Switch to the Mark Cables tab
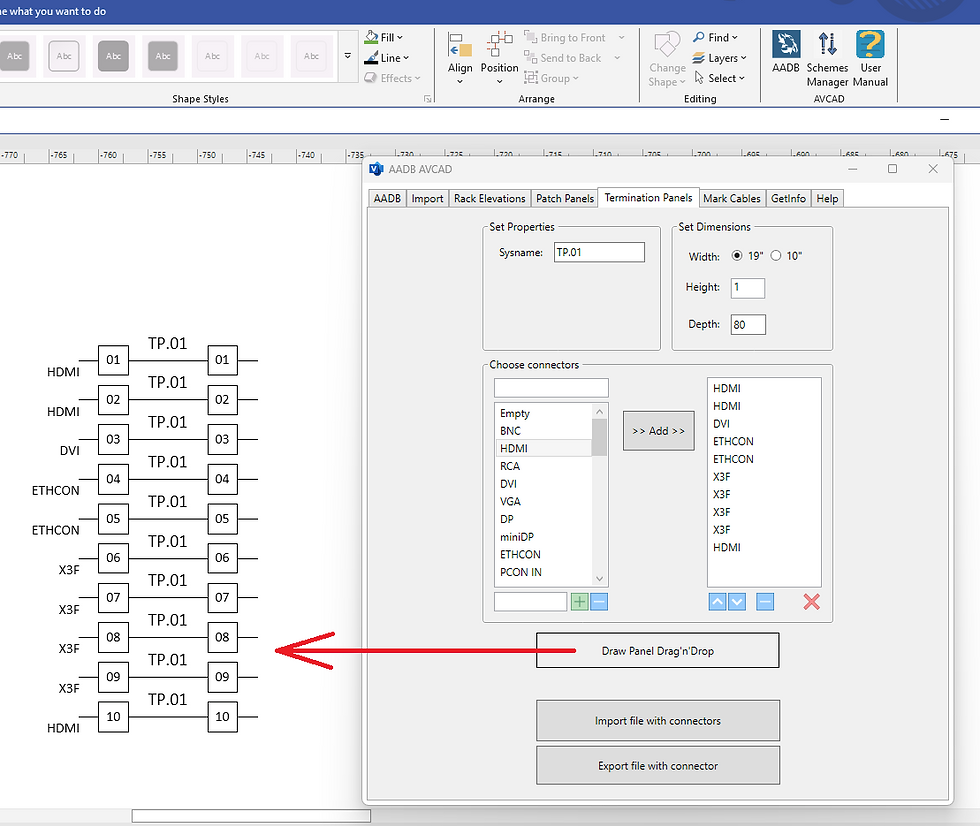The width and height of the screenshot is (980, 826). [731, 198]
